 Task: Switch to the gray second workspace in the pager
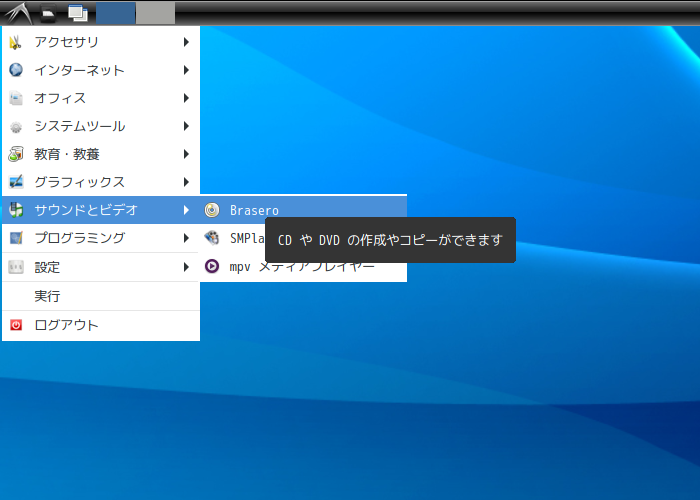[x=155, y=13]
